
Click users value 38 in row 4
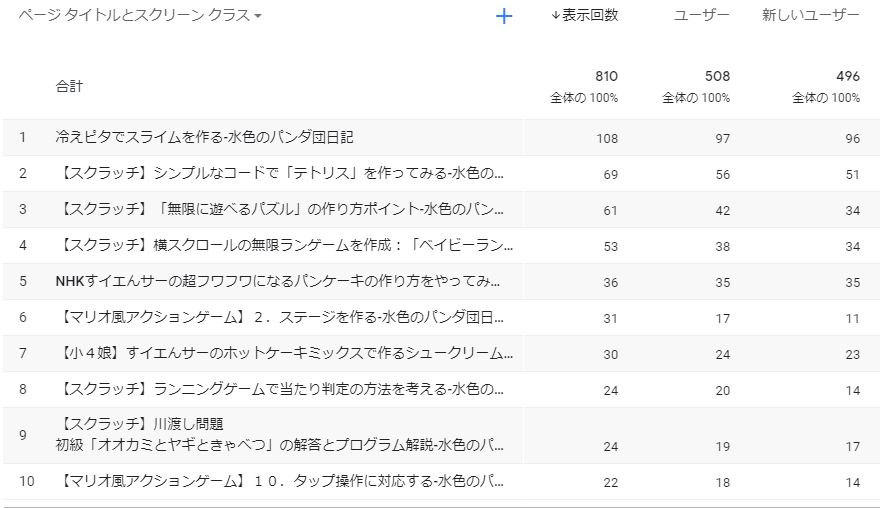pos(722,246)
